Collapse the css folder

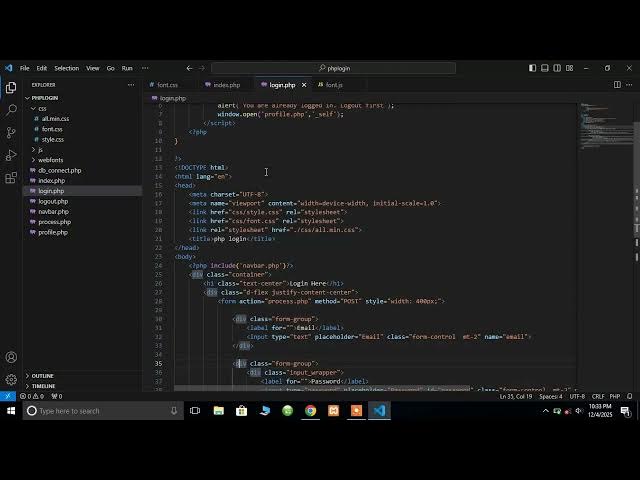coord(82,109)
